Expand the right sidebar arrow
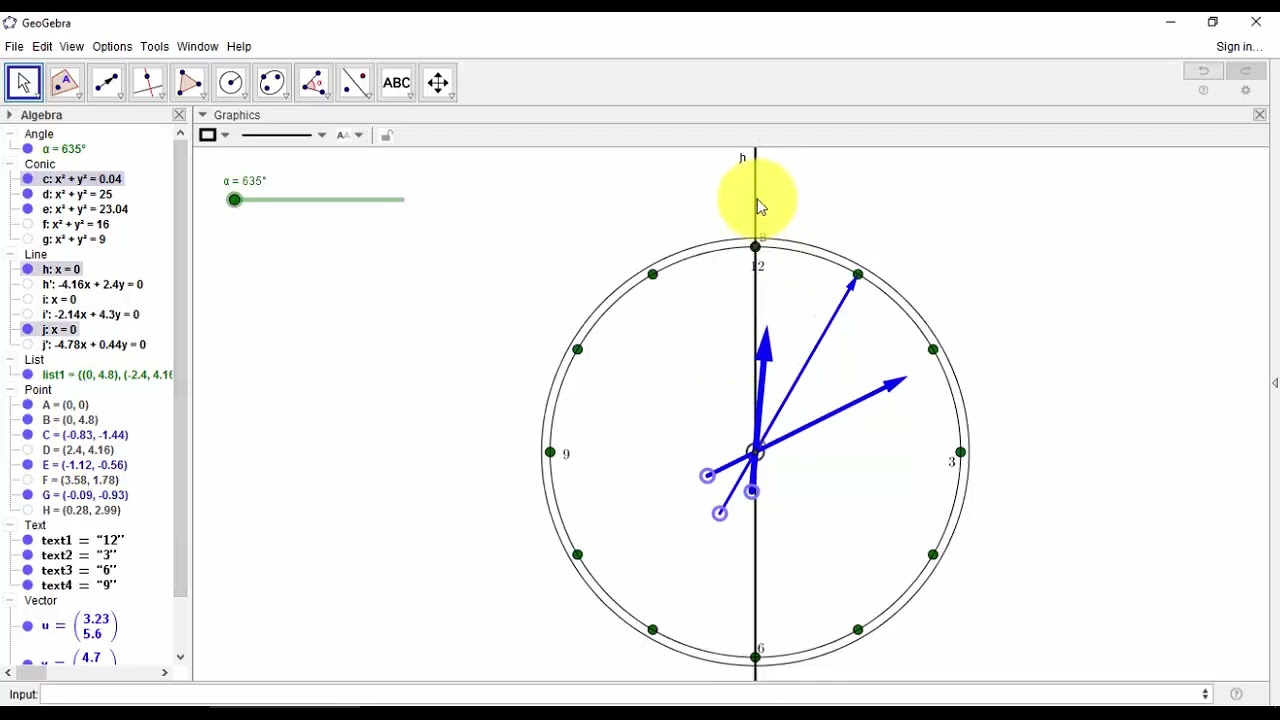Image resolution: width=1280 pixels, height=720 pixels. coord(1275,383)
